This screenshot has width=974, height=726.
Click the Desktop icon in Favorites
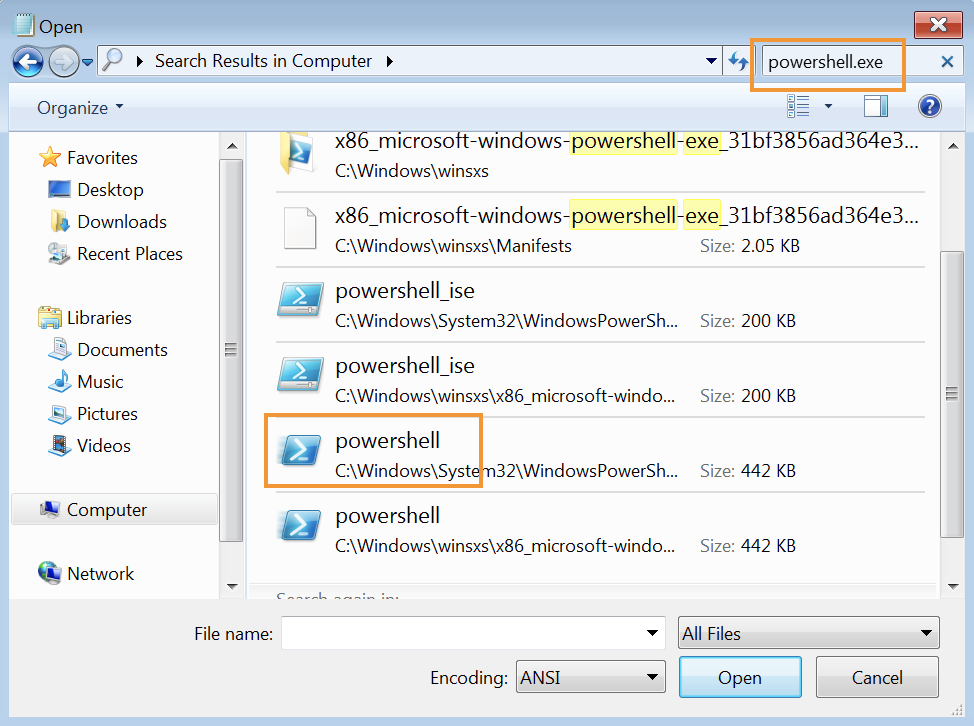click(60, 189)
